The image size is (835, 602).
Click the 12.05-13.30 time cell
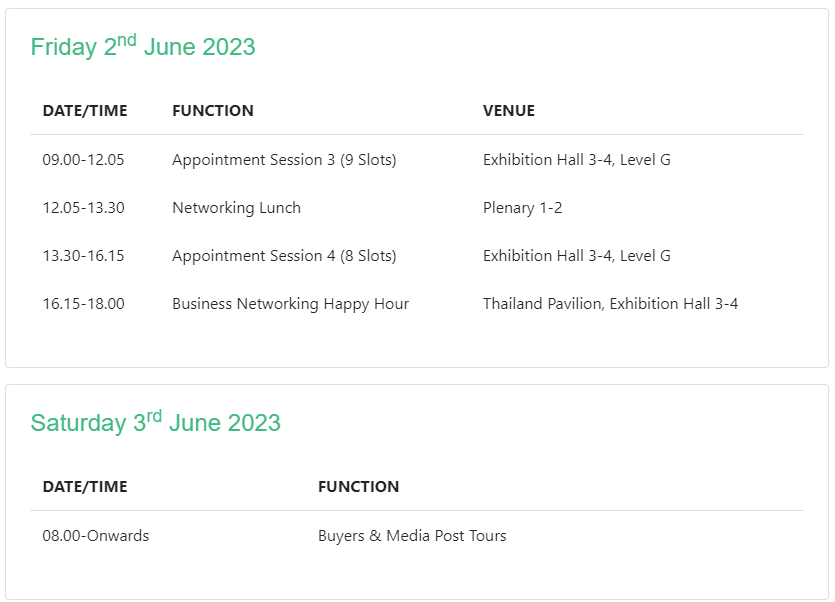pyautogui.click(x=84, y=207)
